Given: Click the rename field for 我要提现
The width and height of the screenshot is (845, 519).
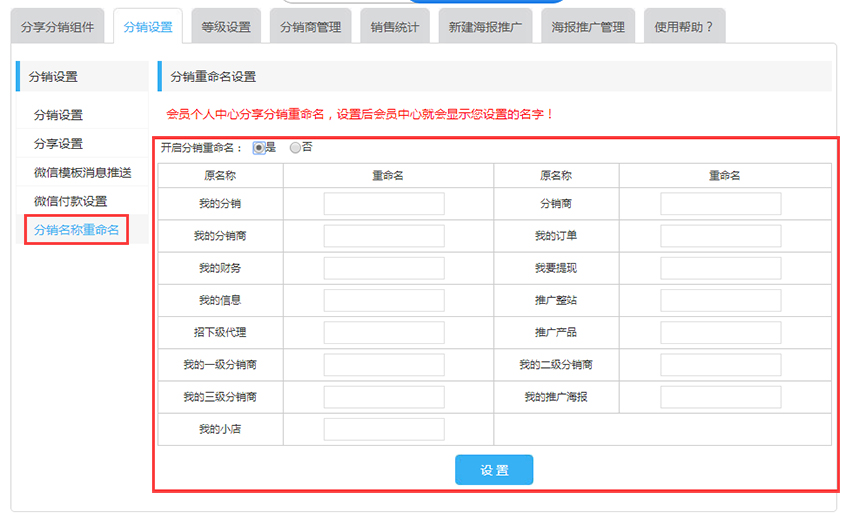Looking at the screenshot, I should [720, 268].
